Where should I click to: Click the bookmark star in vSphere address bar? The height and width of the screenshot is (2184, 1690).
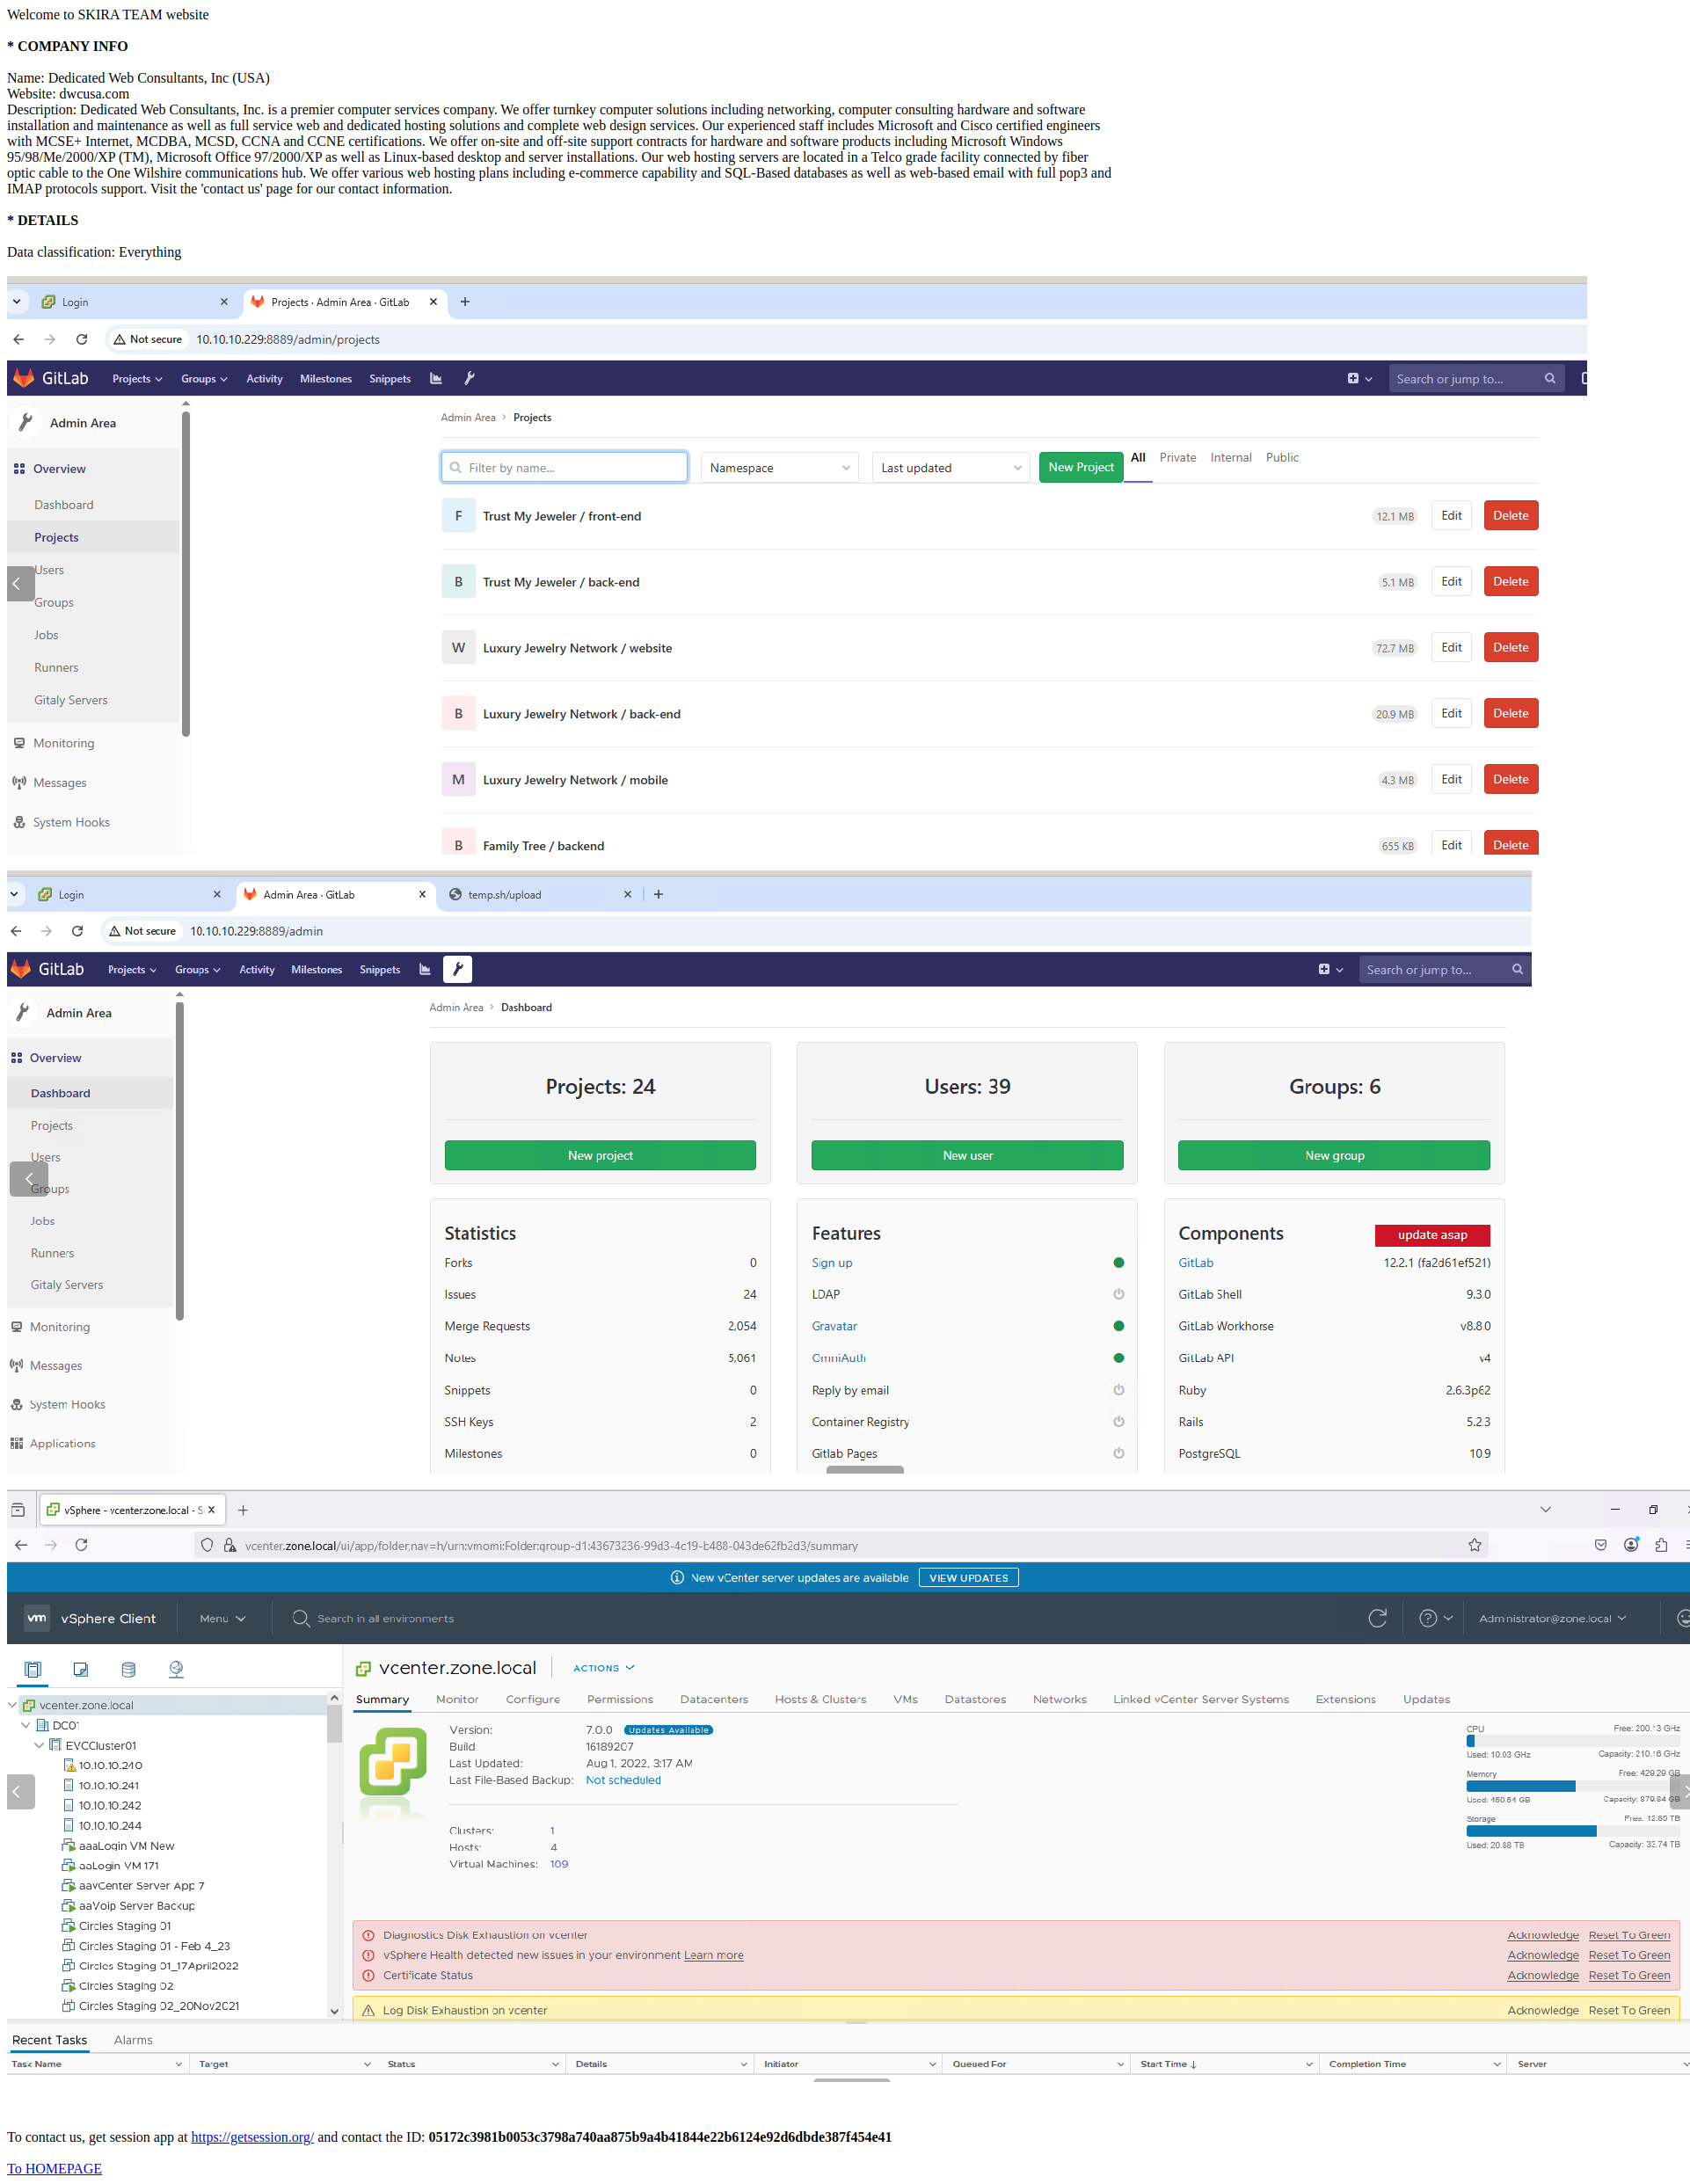click(x=1474, y=1545)
